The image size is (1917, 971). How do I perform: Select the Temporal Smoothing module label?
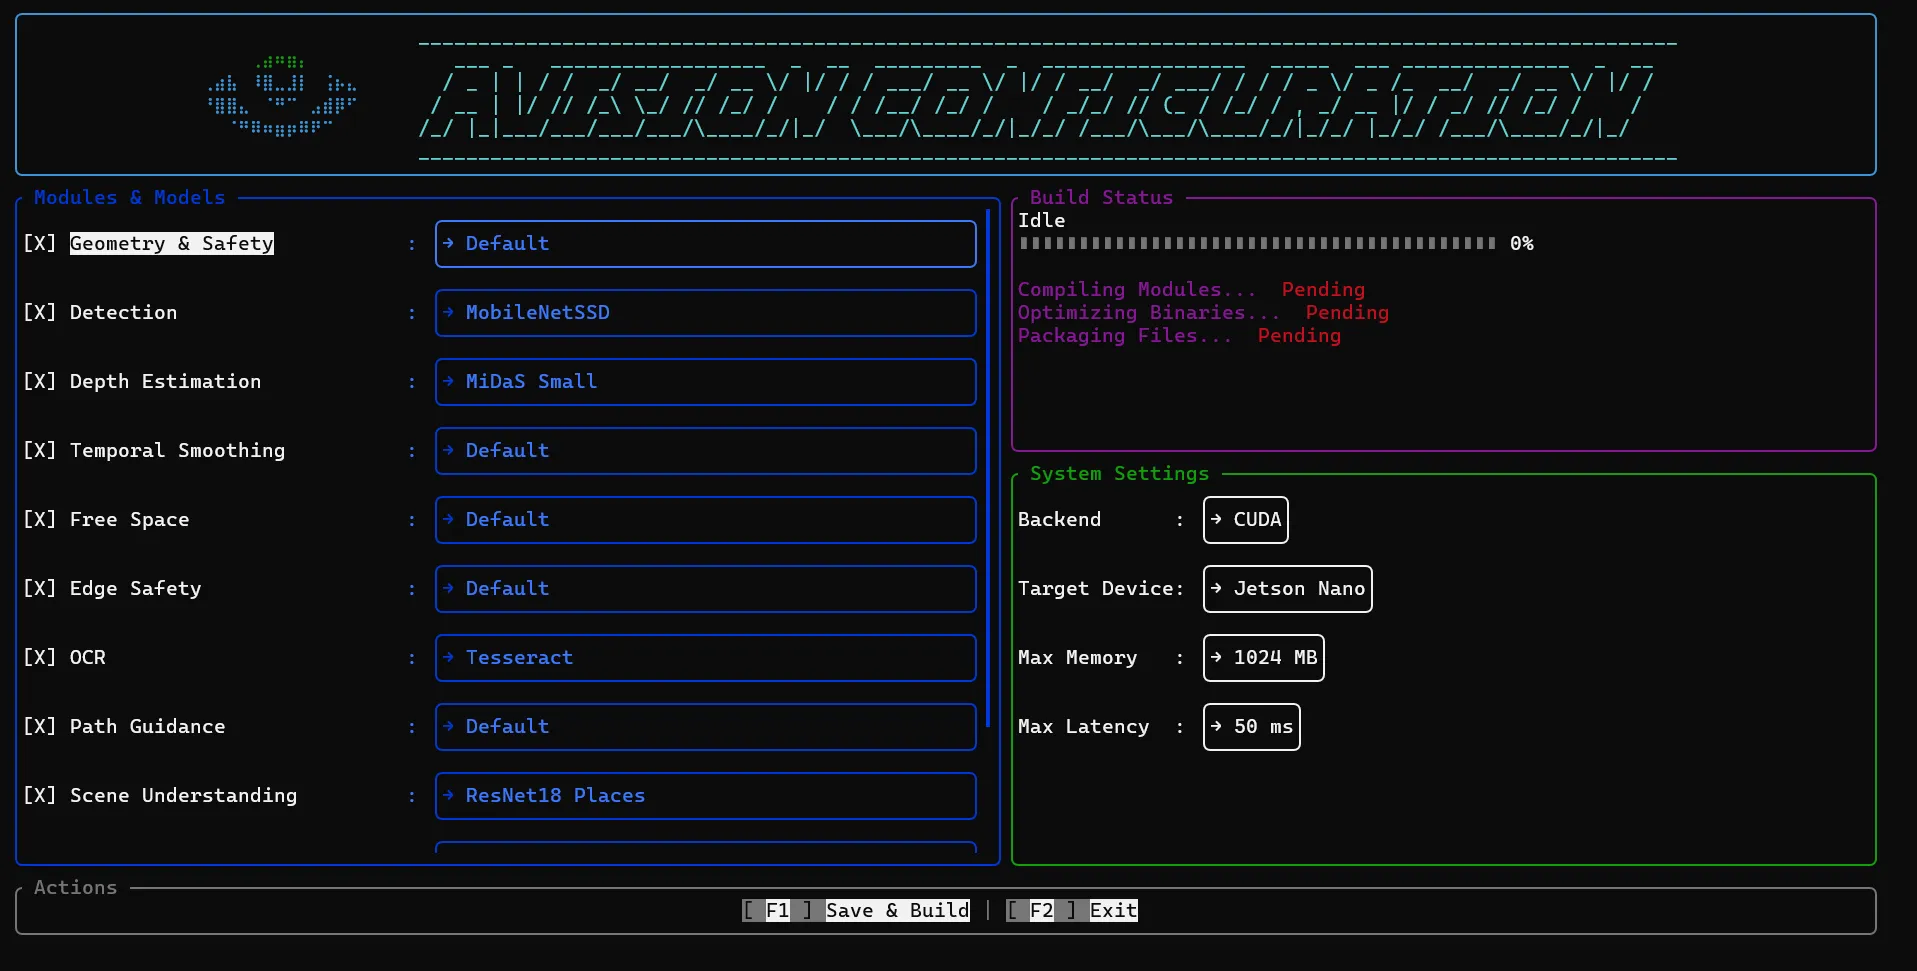(178, 451)
